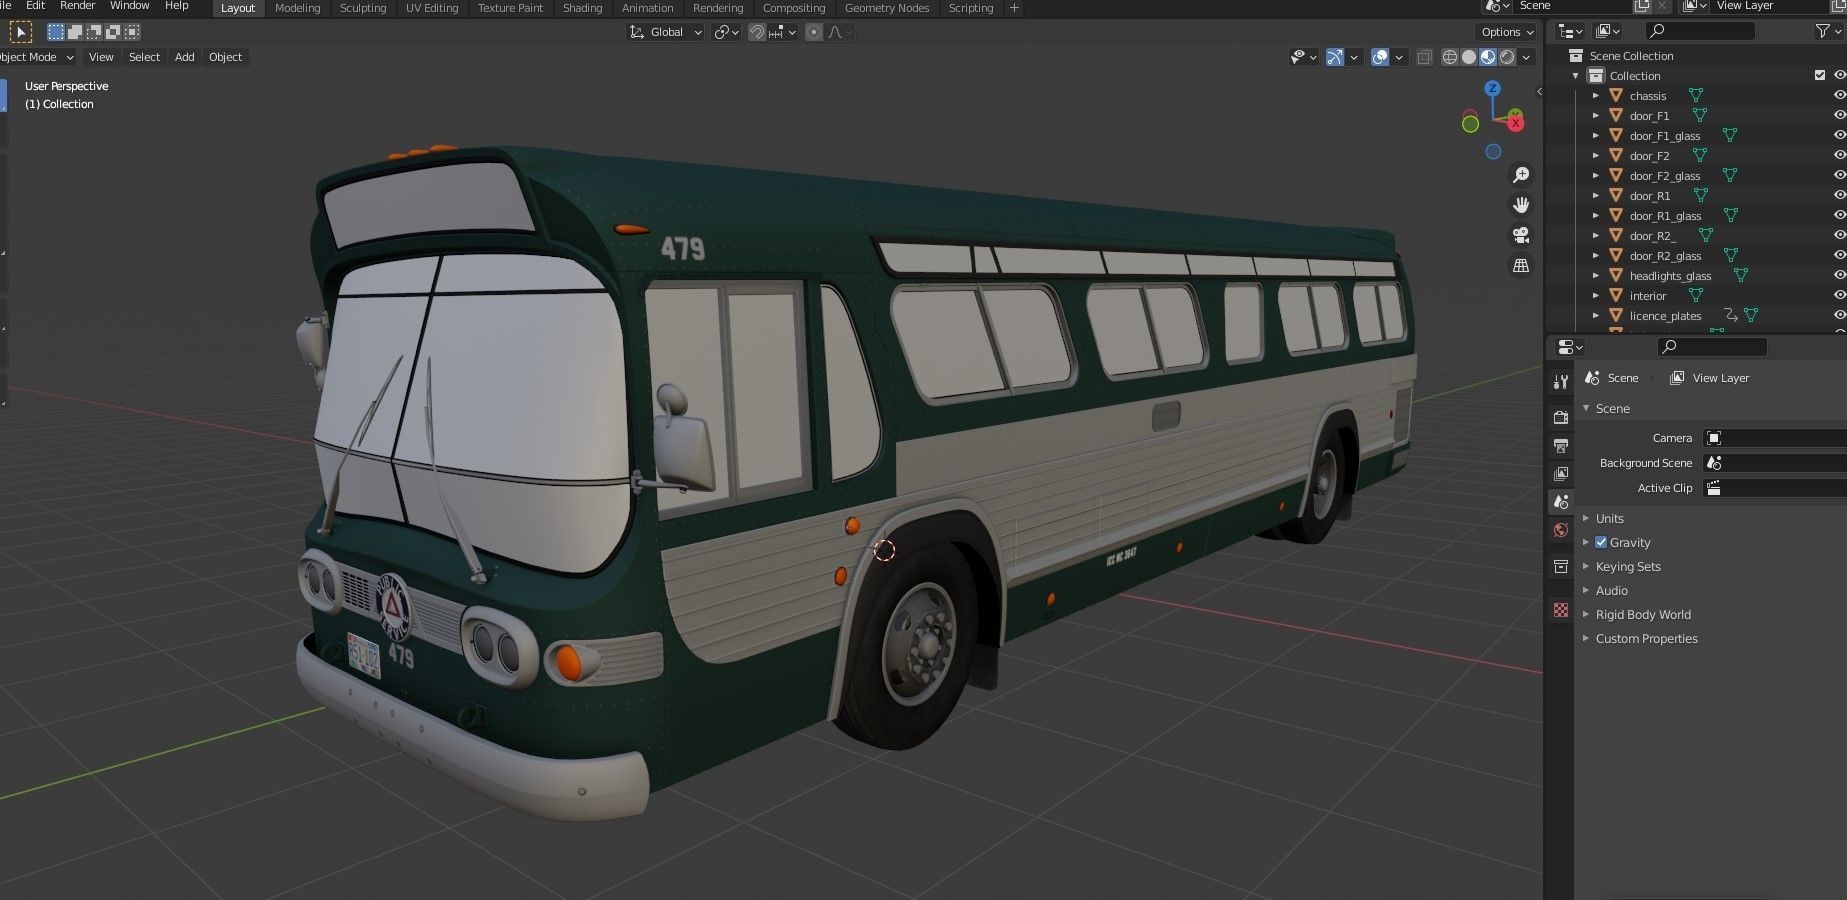Open the Render menu
Screen dimensions: 1847x900
(x=77, y=6)
